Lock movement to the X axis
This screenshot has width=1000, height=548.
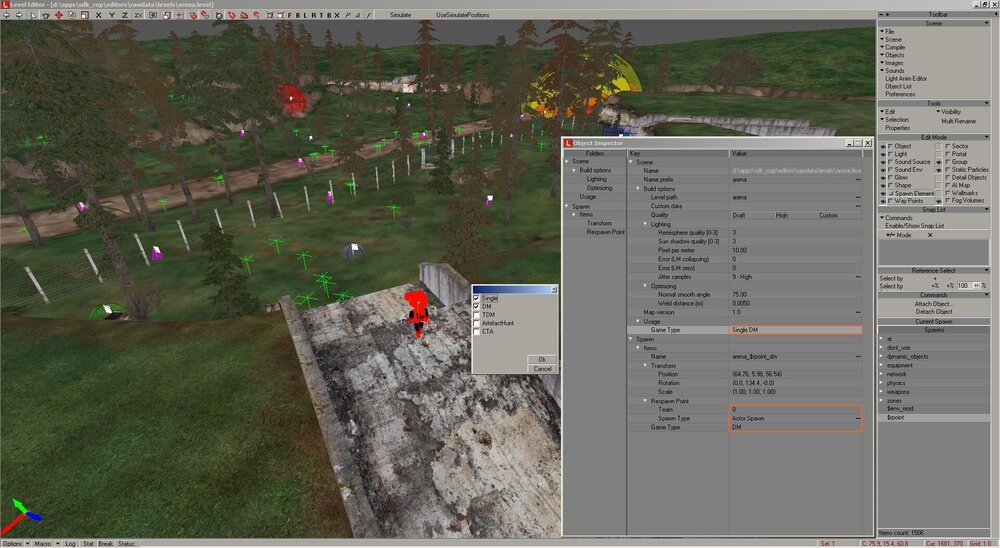[x=98, y=15]
